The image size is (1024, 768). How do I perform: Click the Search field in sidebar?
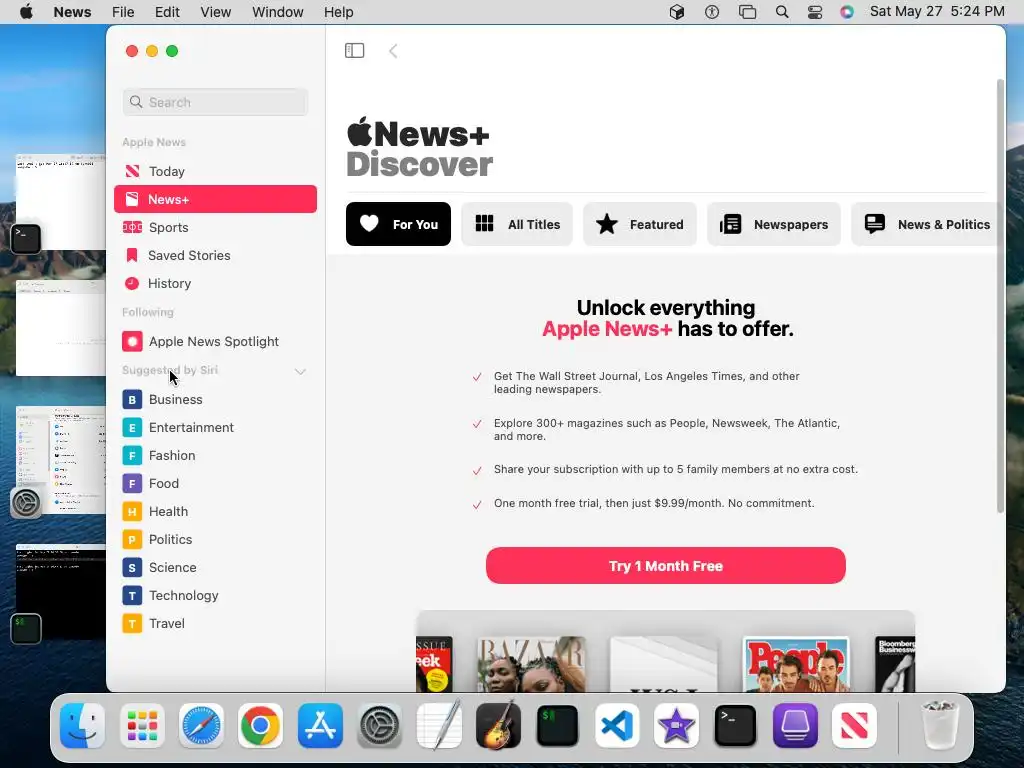(x=215, y=102)
